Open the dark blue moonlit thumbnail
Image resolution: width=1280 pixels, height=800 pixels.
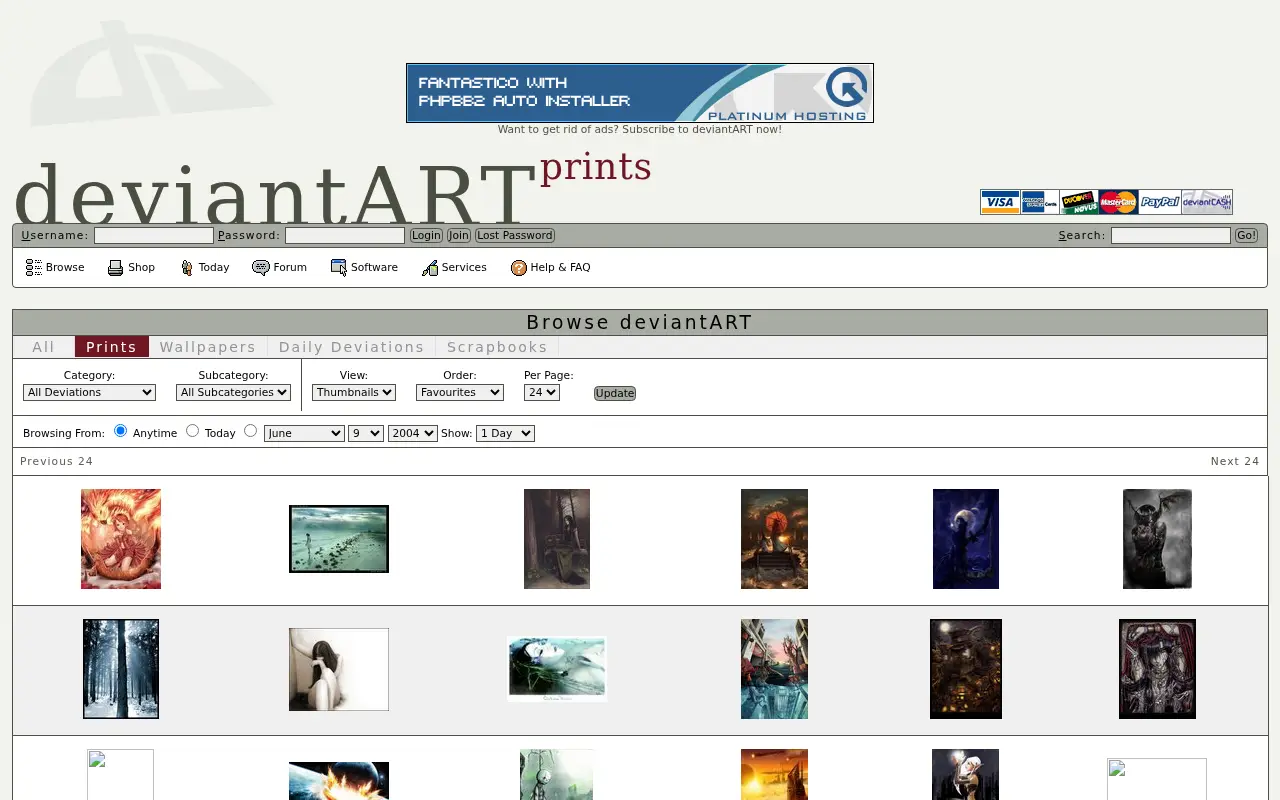coord(966,539)
